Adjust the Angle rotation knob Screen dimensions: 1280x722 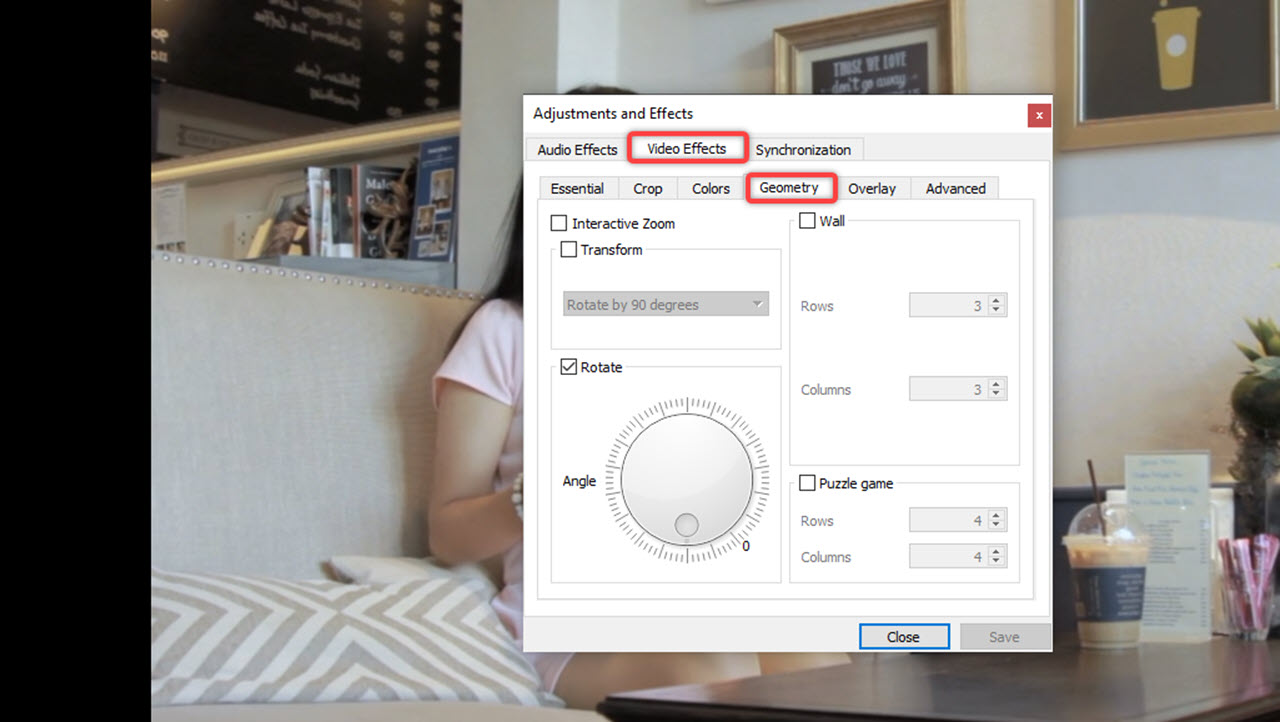(686, 480)
